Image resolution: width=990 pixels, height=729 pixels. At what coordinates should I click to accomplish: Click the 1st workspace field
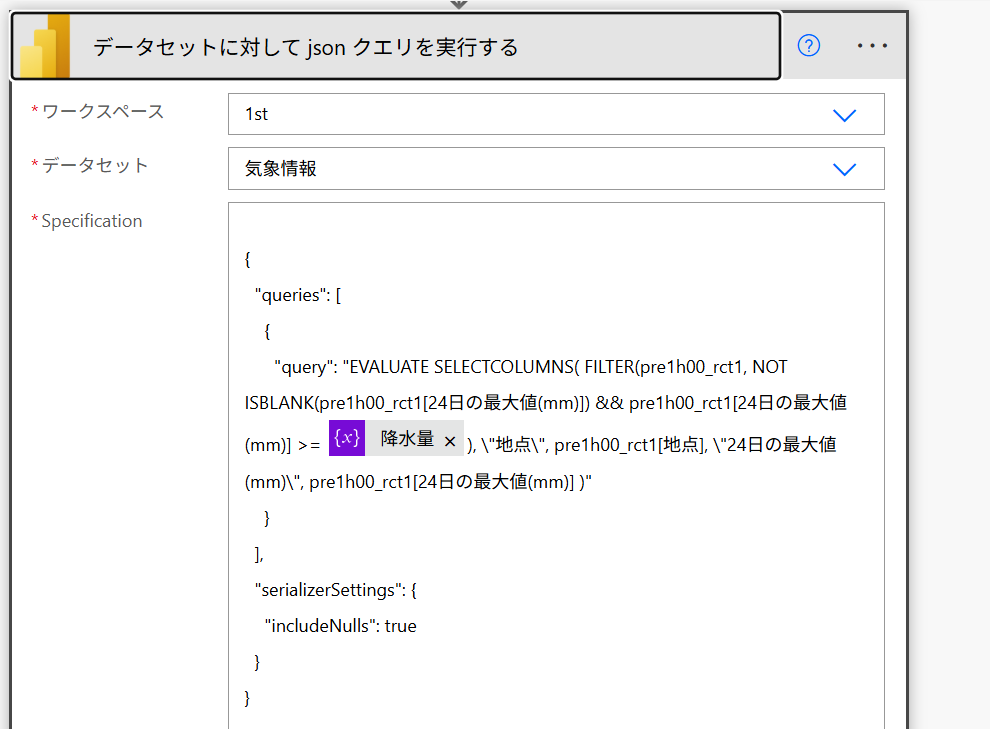[x=556, y=114]
